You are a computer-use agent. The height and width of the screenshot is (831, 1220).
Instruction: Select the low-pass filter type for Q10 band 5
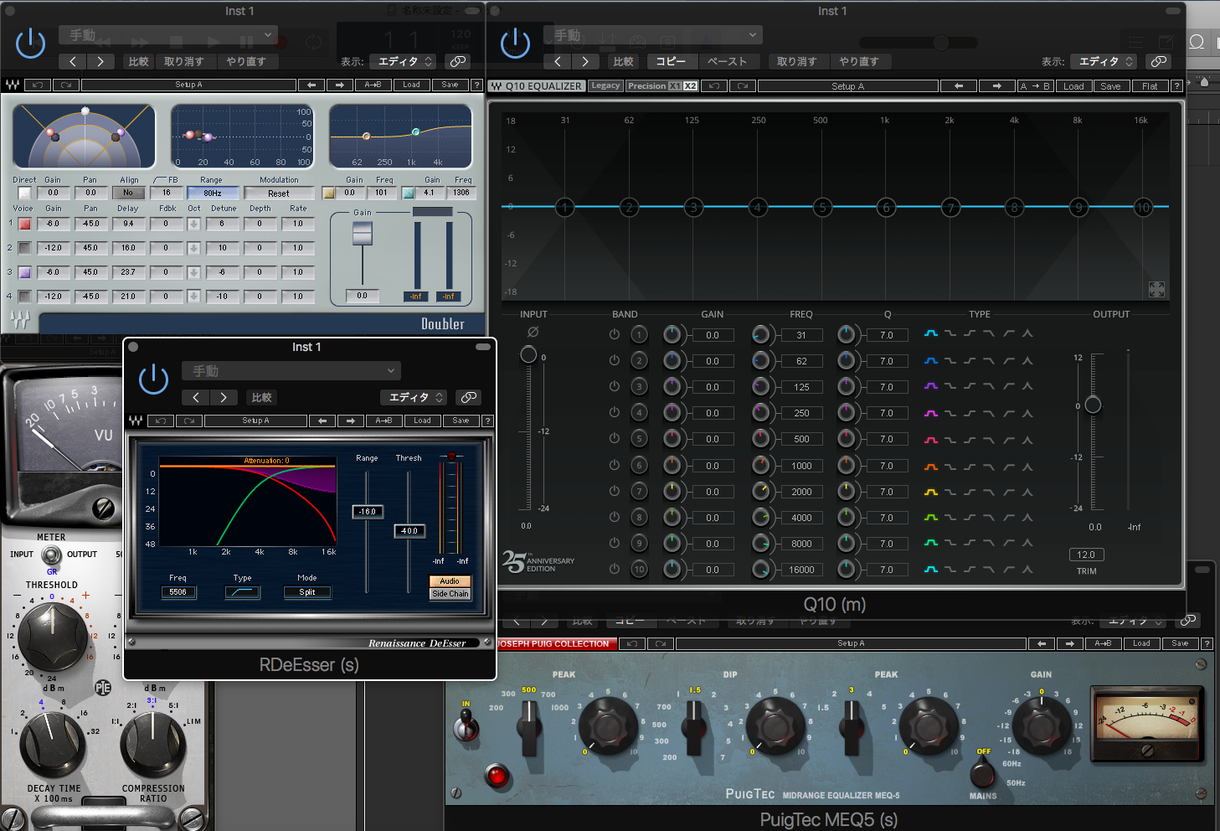989,439
